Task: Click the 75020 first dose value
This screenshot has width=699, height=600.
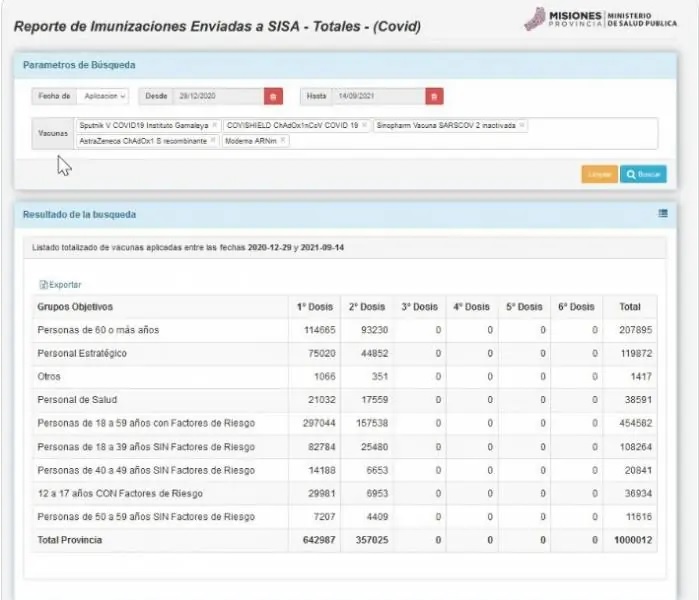Action: (322, 353)
